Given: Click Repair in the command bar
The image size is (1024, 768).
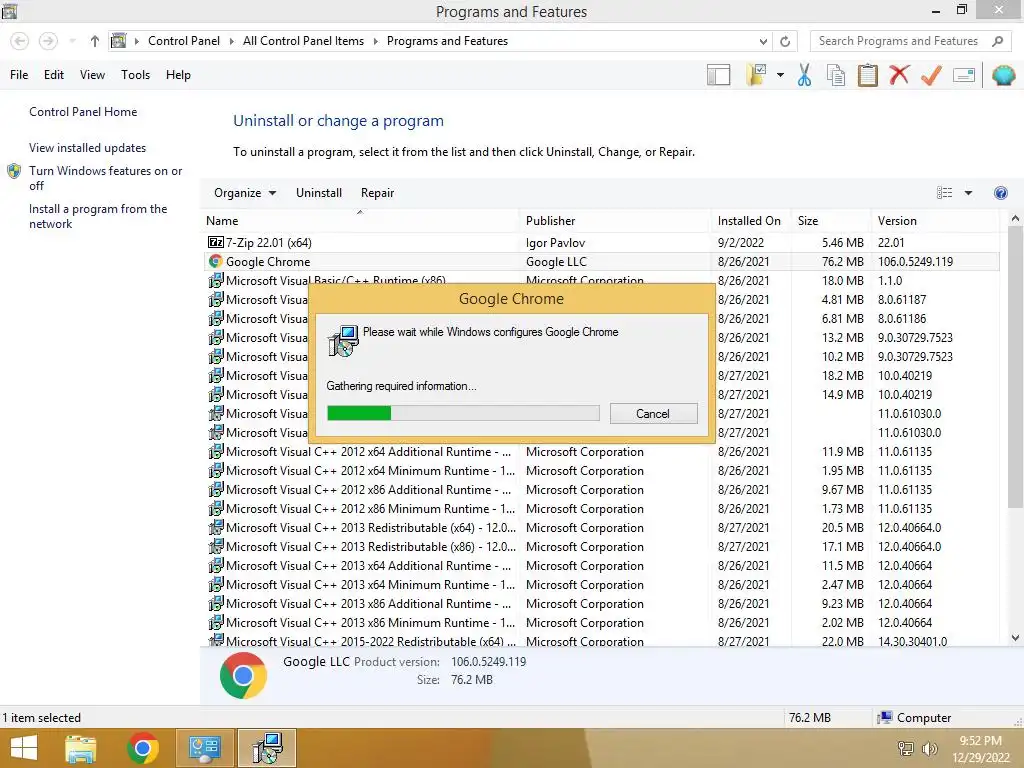Looking at the screenshot, I should coord(377,193).
